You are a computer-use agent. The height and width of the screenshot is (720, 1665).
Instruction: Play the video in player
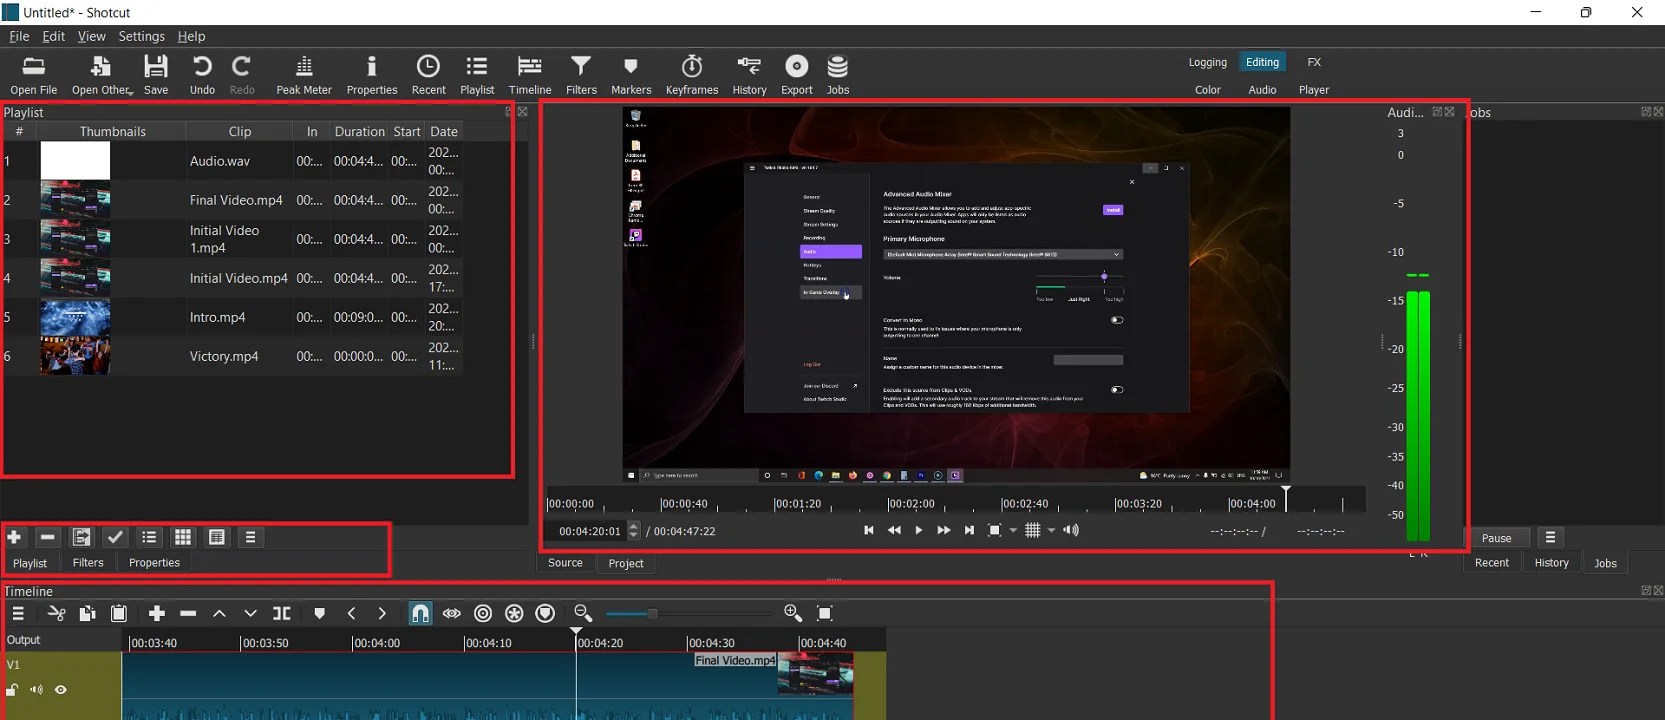click(918, 530)
